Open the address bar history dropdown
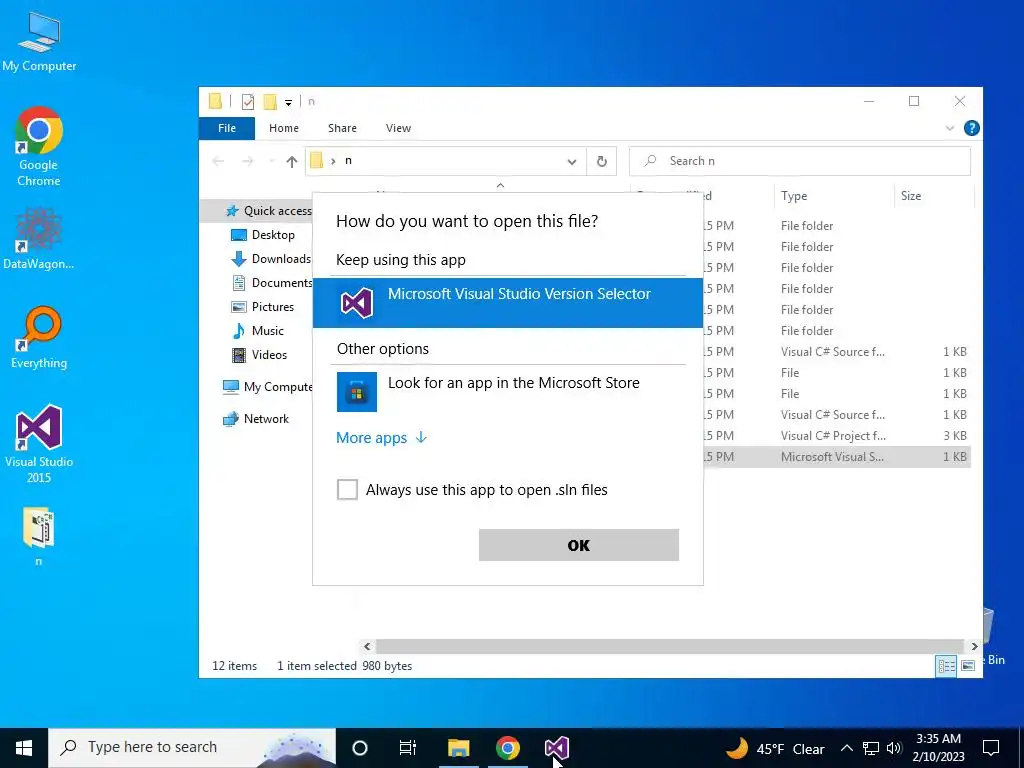The image size is (1024, 768). coord(571,161)
